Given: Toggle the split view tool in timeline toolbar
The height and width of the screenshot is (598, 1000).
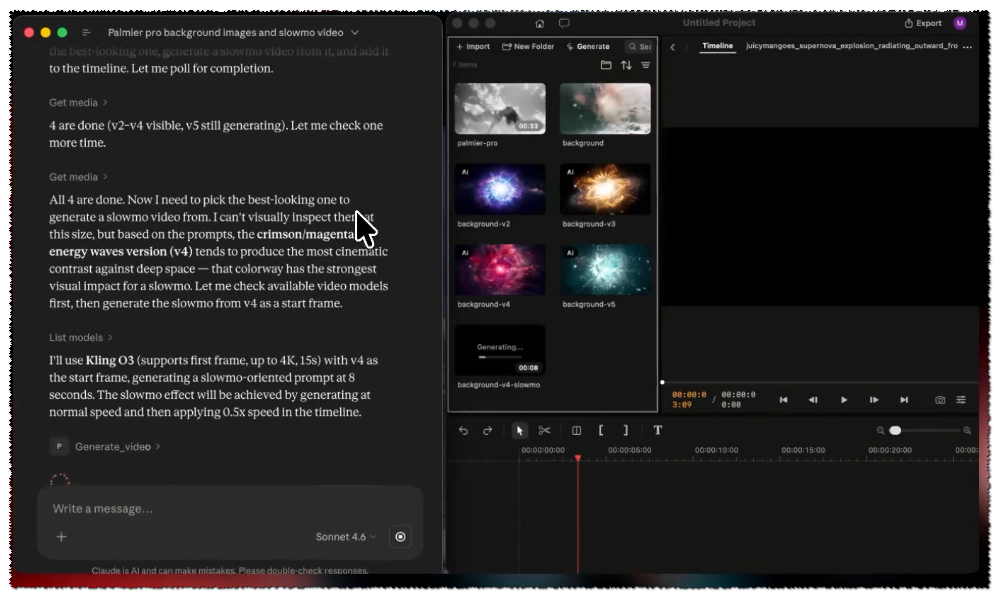Looking at the screenshot, I should click(x=577, y=430).
